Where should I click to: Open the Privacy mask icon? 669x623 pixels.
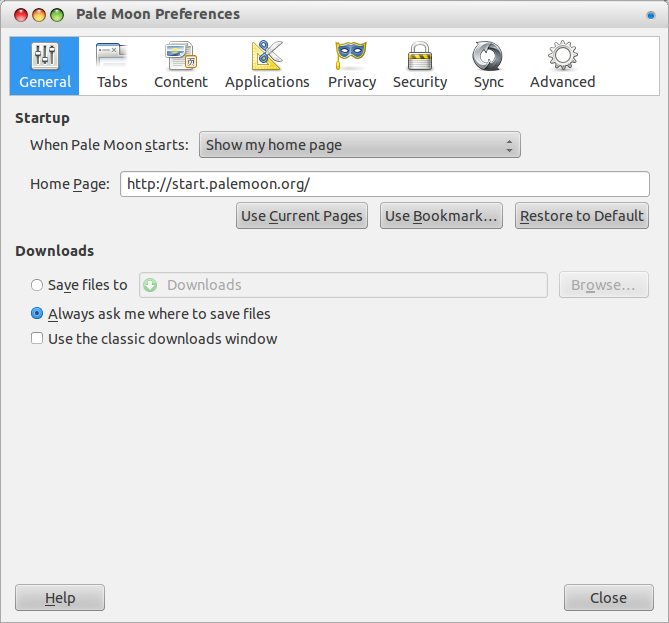tap(351, 55)
